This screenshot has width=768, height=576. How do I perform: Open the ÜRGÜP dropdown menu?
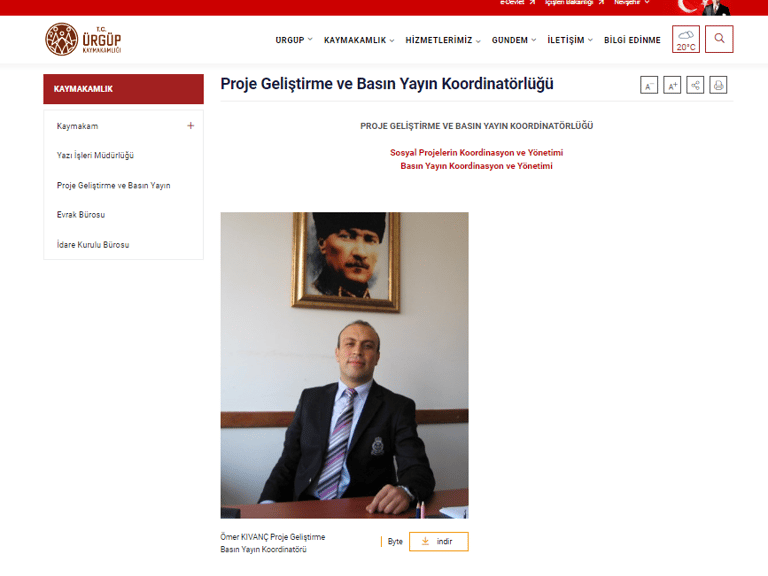coord(294,40)
